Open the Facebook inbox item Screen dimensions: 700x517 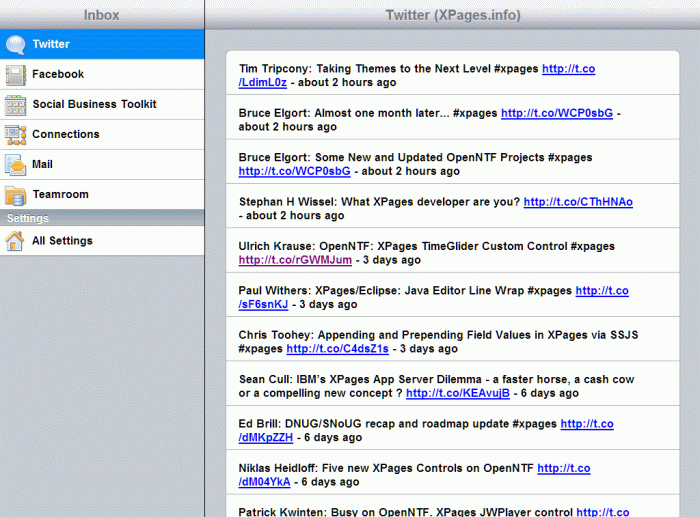pyautogui.click(x=102, y=74)
